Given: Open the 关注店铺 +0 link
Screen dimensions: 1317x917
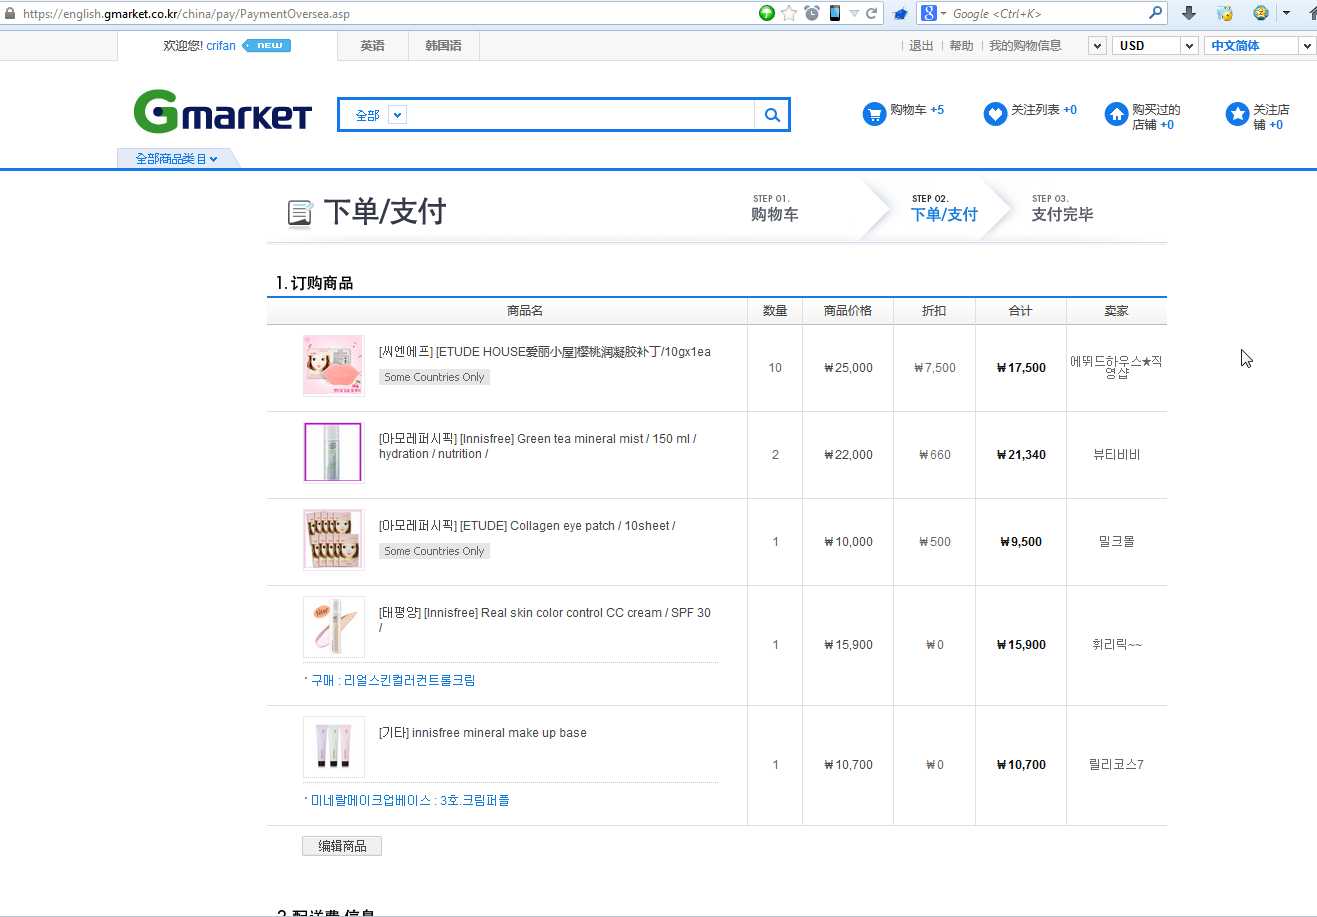Looking at the screenshot, I should 1271,117.
